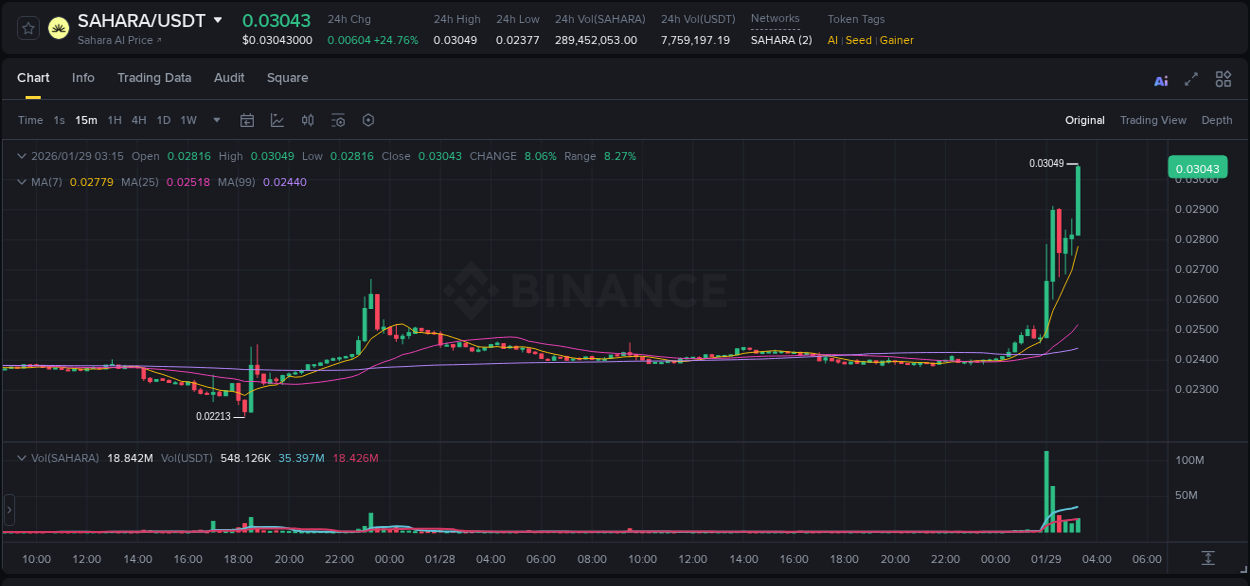1250x586 pixels.
Task: Open the AI analysis icon
Action: (x=1161, y=80)
